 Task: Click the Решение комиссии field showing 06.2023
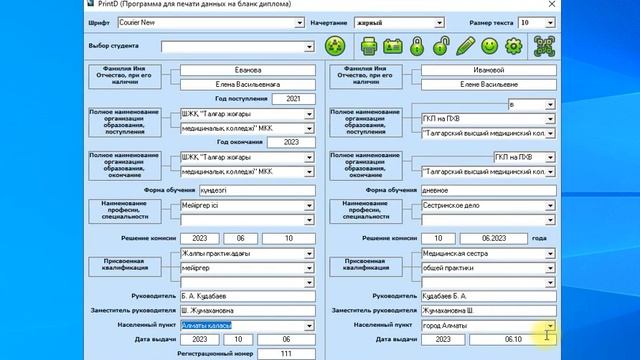(x=493, y=238)
